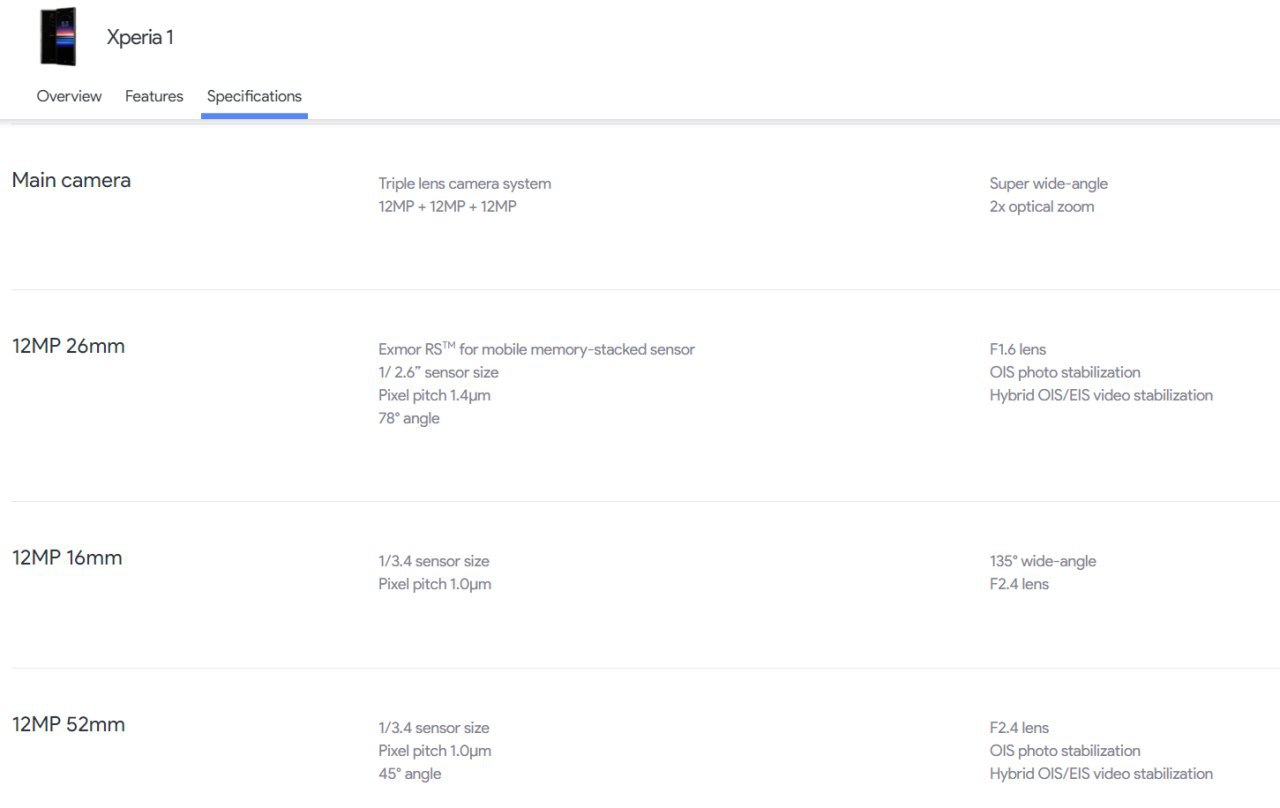Image resolution: width=1280 pixels, height=808 pixels.
Task: Select the 12MP 52mm section heading
Action: [68, 725]
